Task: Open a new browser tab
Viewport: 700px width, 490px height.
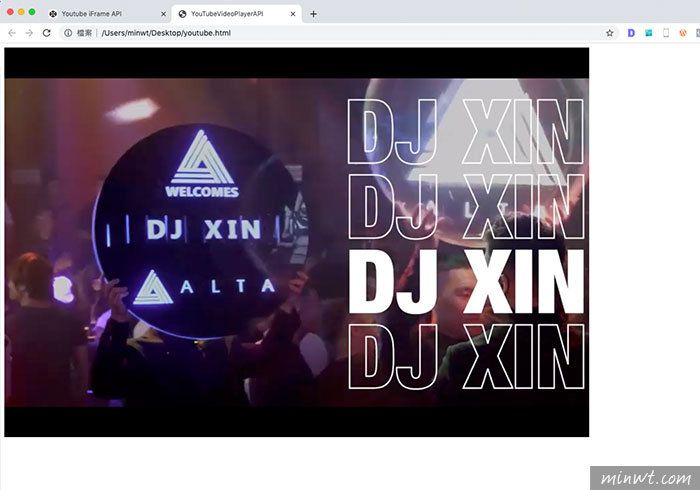Action: (313, 14)
